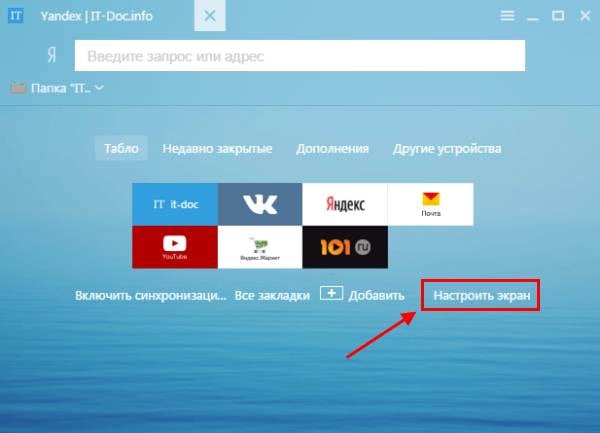The image size is (600, 433).
Task: Click the Настроить экран button
Action: pyautogui.click(x=480, y=296)
